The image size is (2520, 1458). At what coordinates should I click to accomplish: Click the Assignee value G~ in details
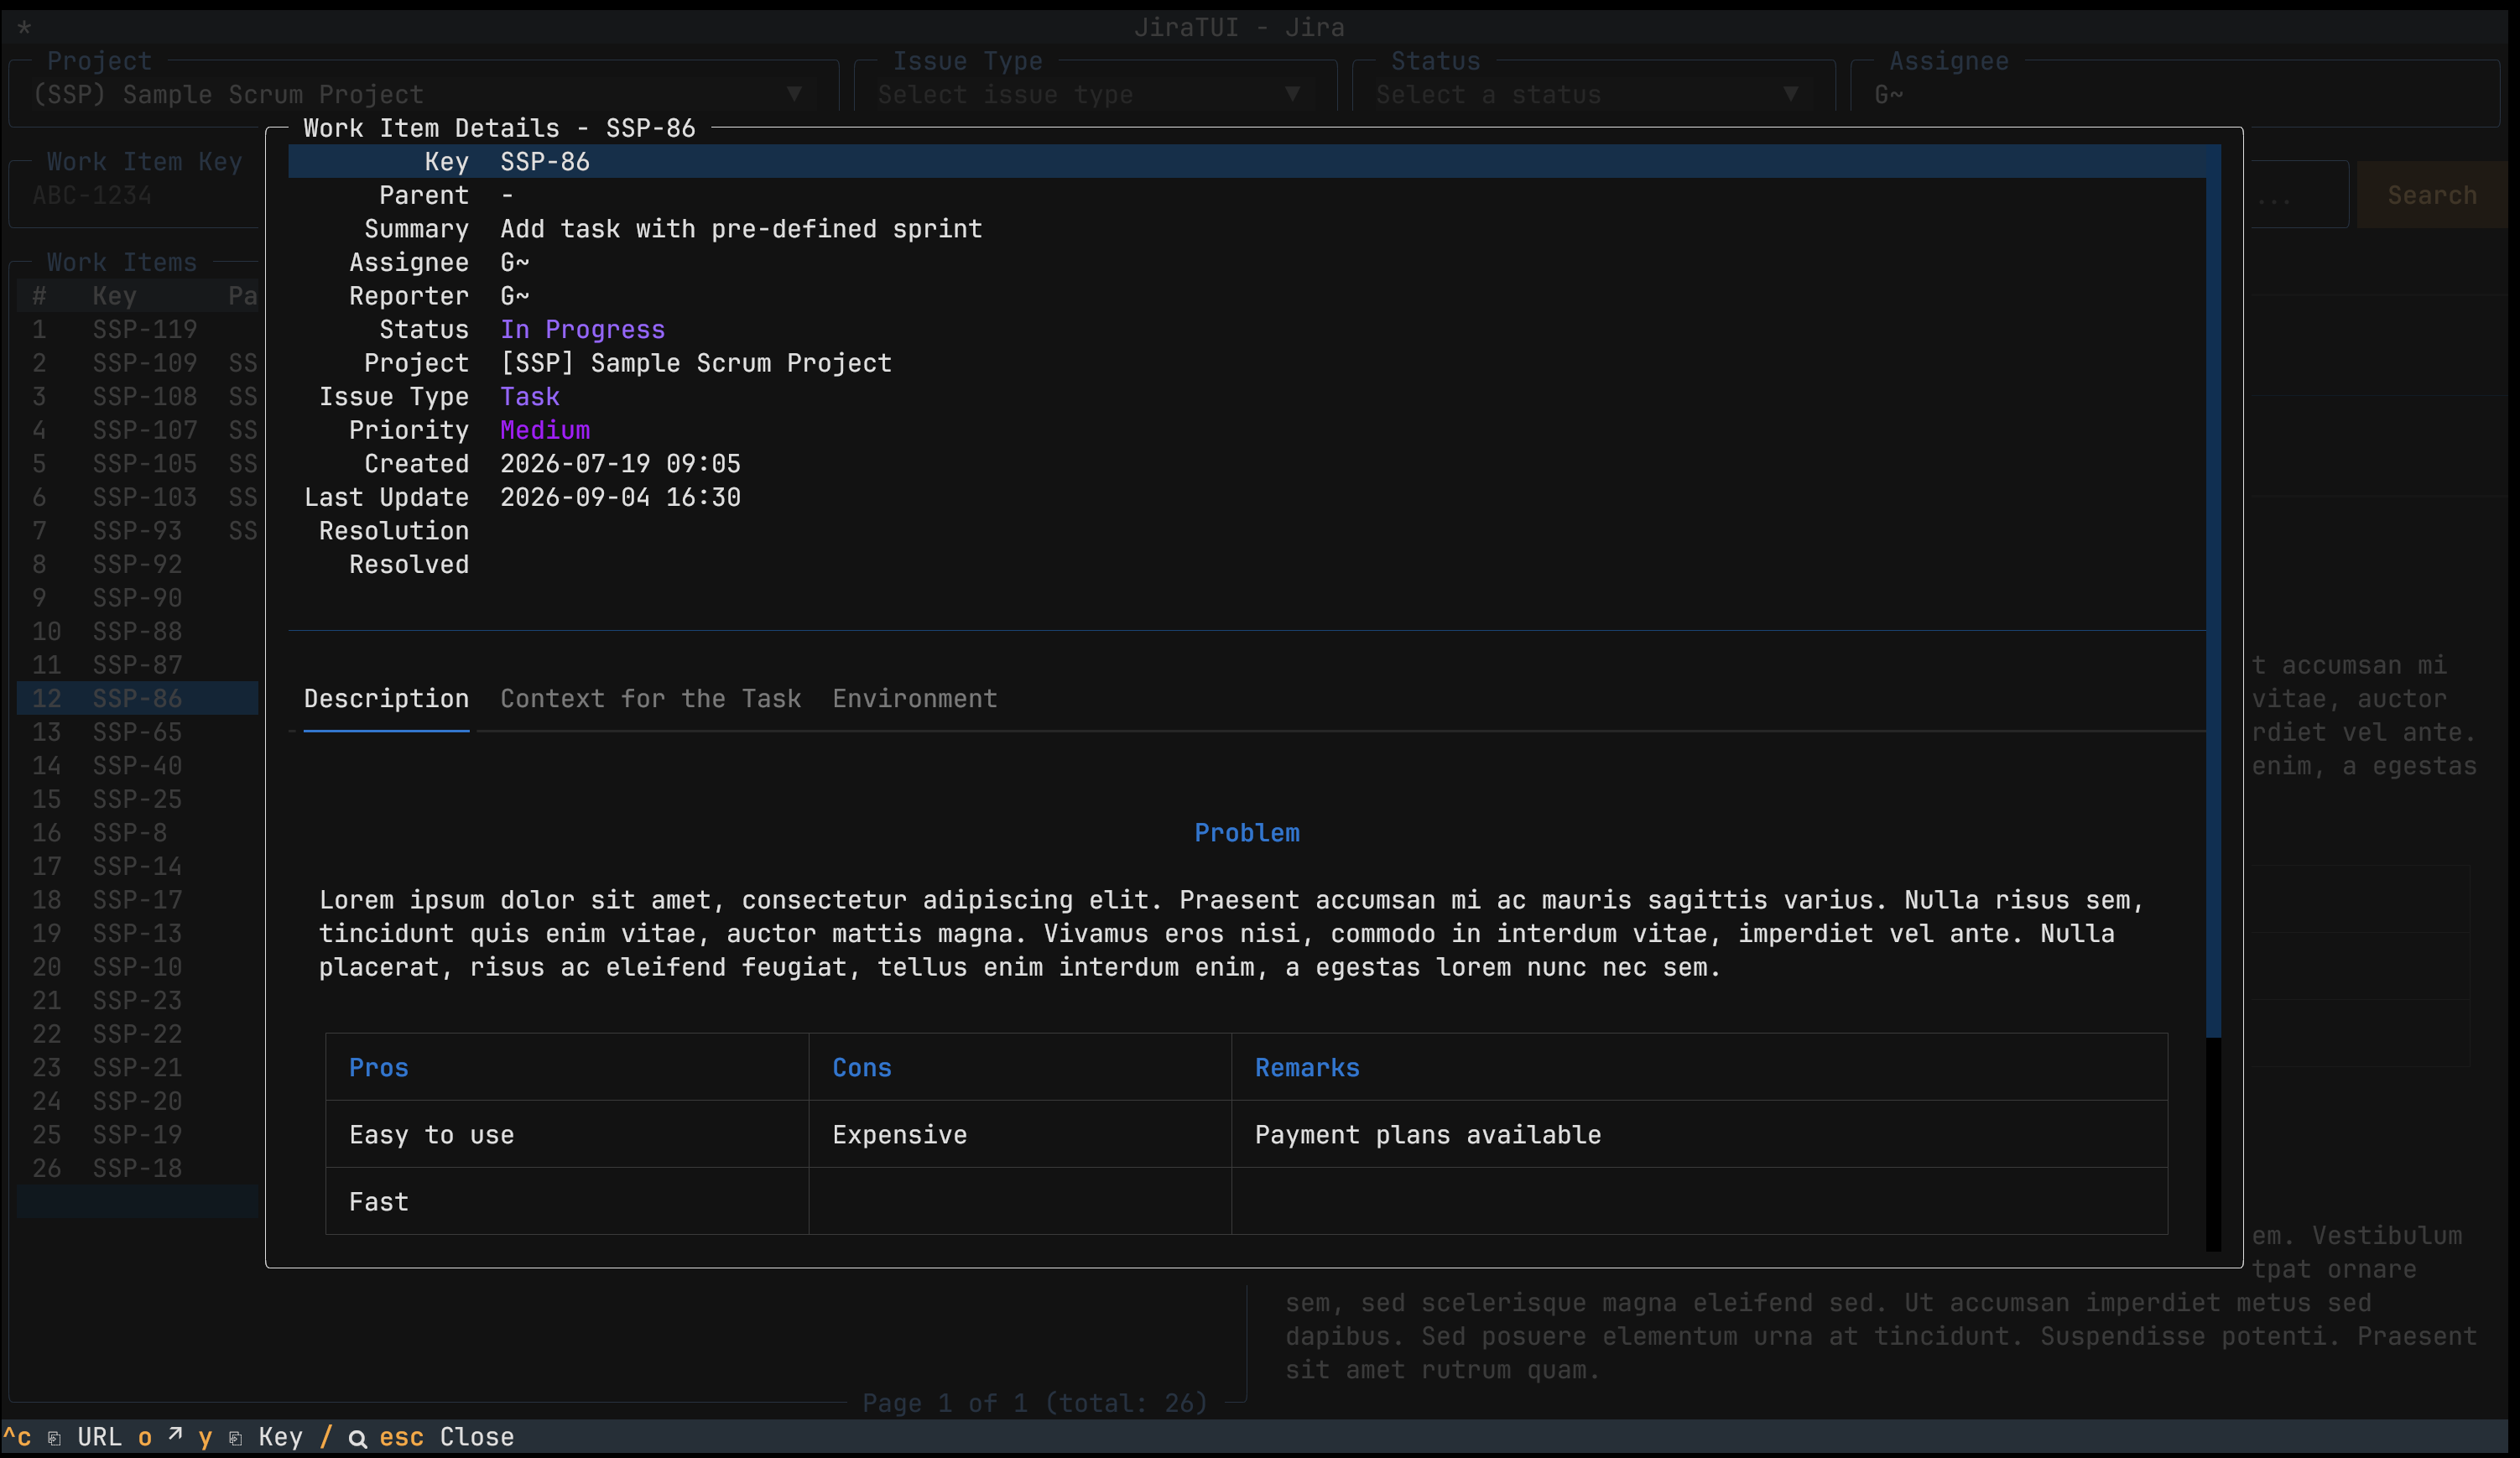point(515,262)
